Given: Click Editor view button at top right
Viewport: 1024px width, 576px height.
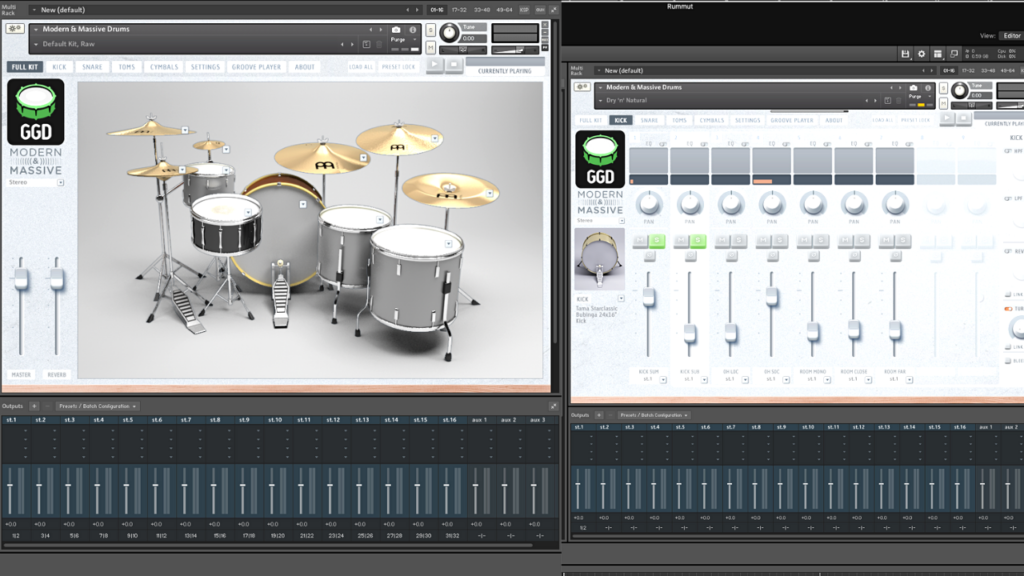Looking at the screenshot, I should 1013,36.
